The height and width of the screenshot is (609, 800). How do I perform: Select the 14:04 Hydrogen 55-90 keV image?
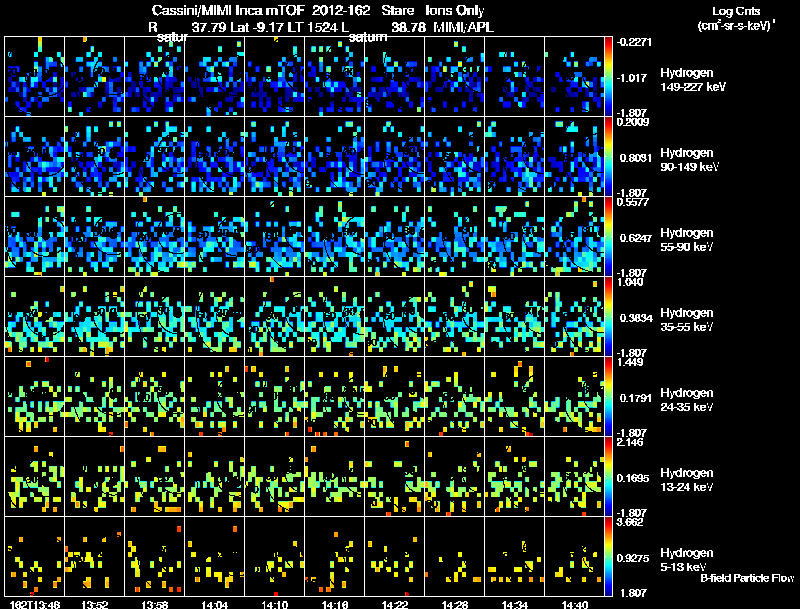[214, 236]
